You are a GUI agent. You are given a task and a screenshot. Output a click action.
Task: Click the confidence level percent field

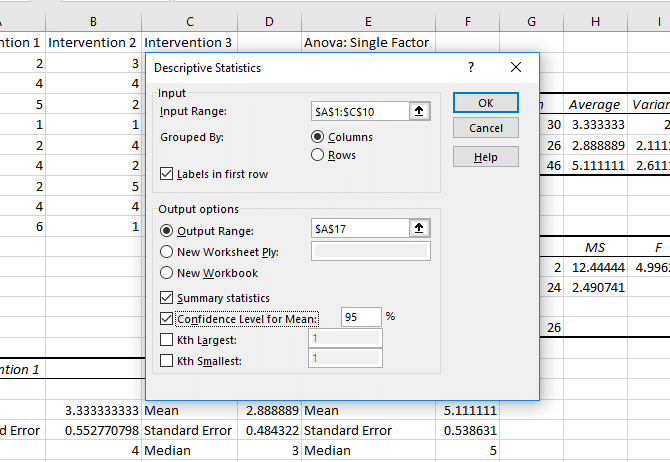(x=361, y=317)
